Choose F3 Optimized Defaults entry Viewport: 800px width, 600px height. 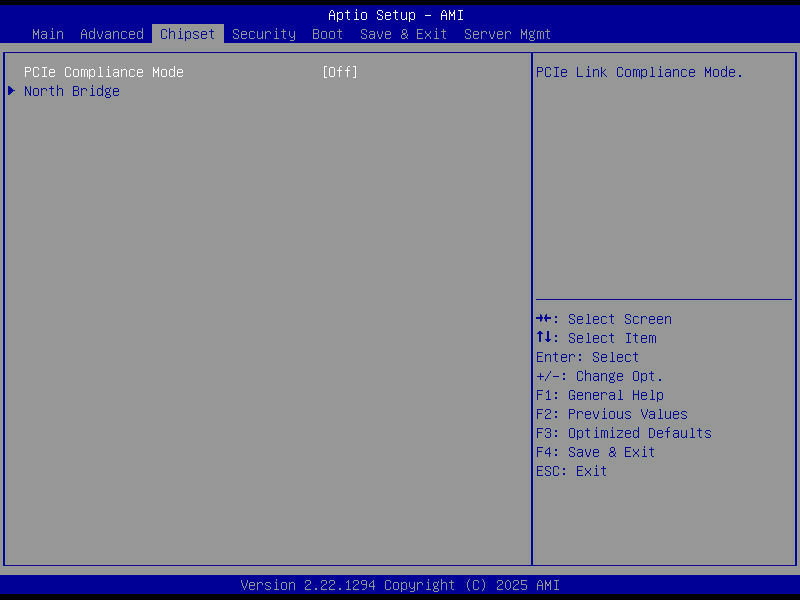(x=623, y=432)
